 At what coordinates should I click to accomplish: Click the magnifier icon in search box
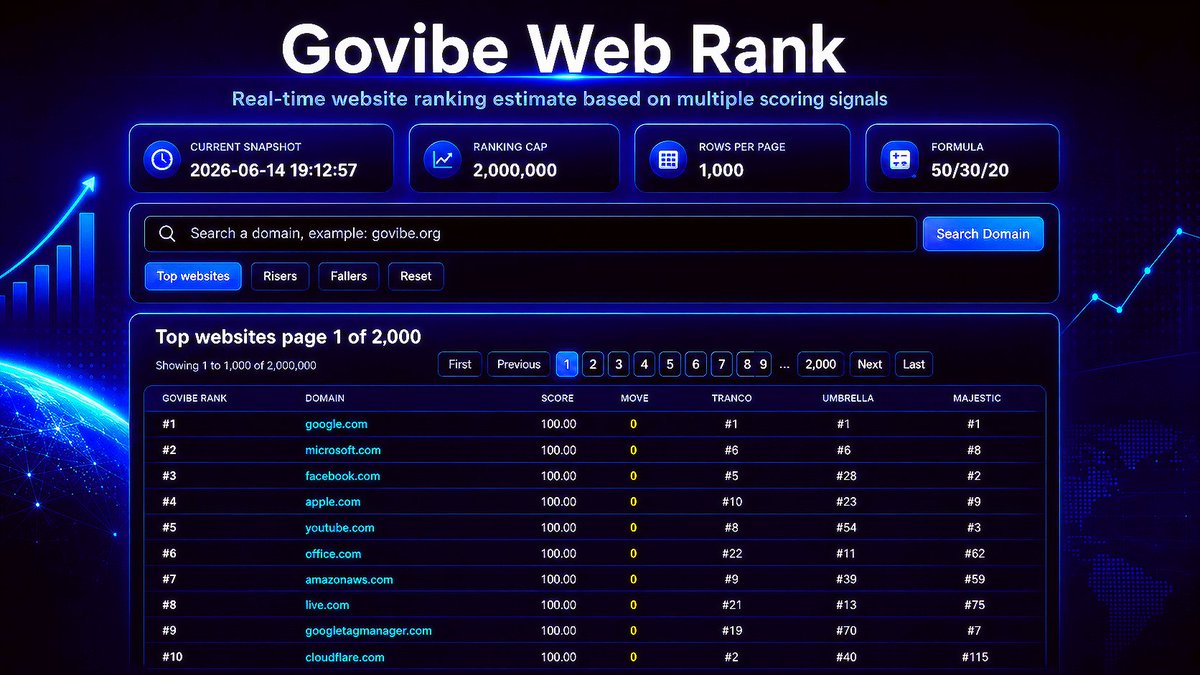click(x=167, y=234)
